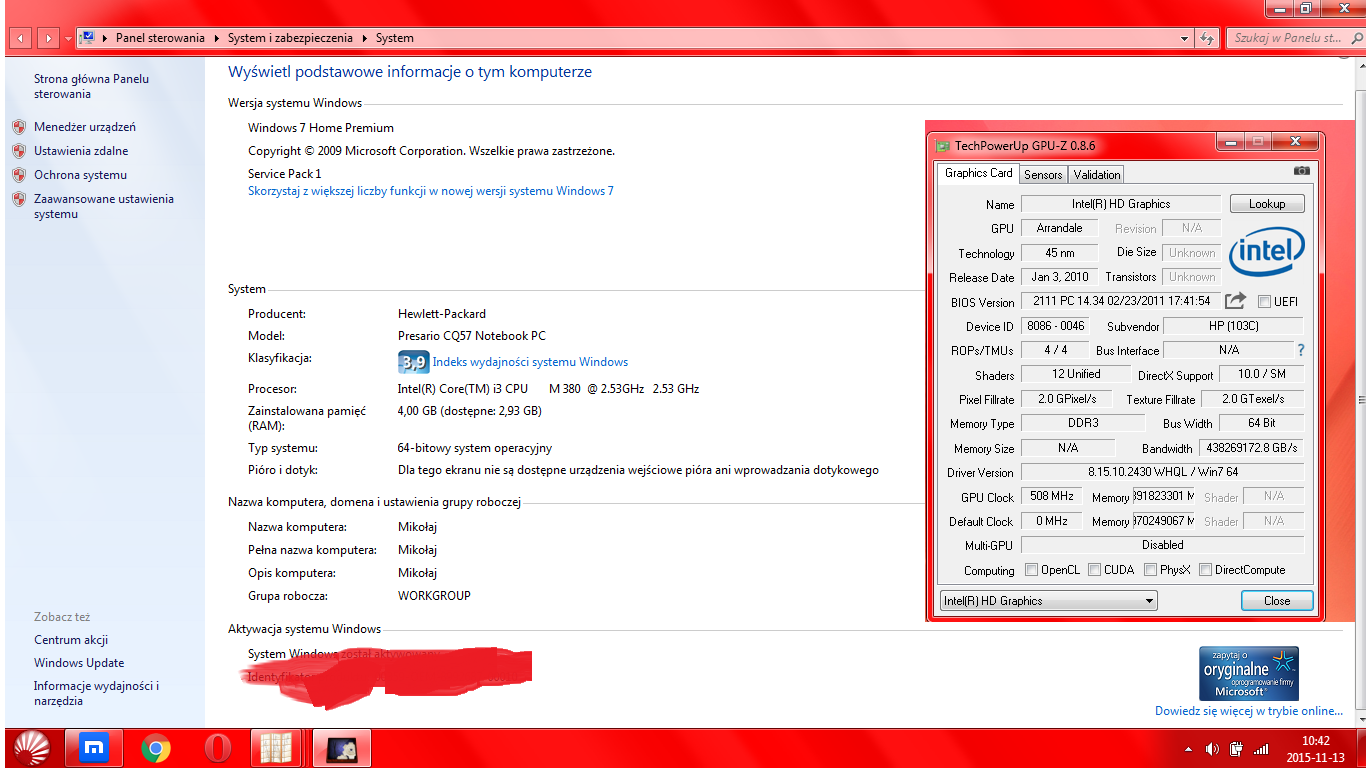Open Google Chrome from the taskbar
Image resolution: width=1366 pixels, height=768 pixels.
click(x=155, y=747)
